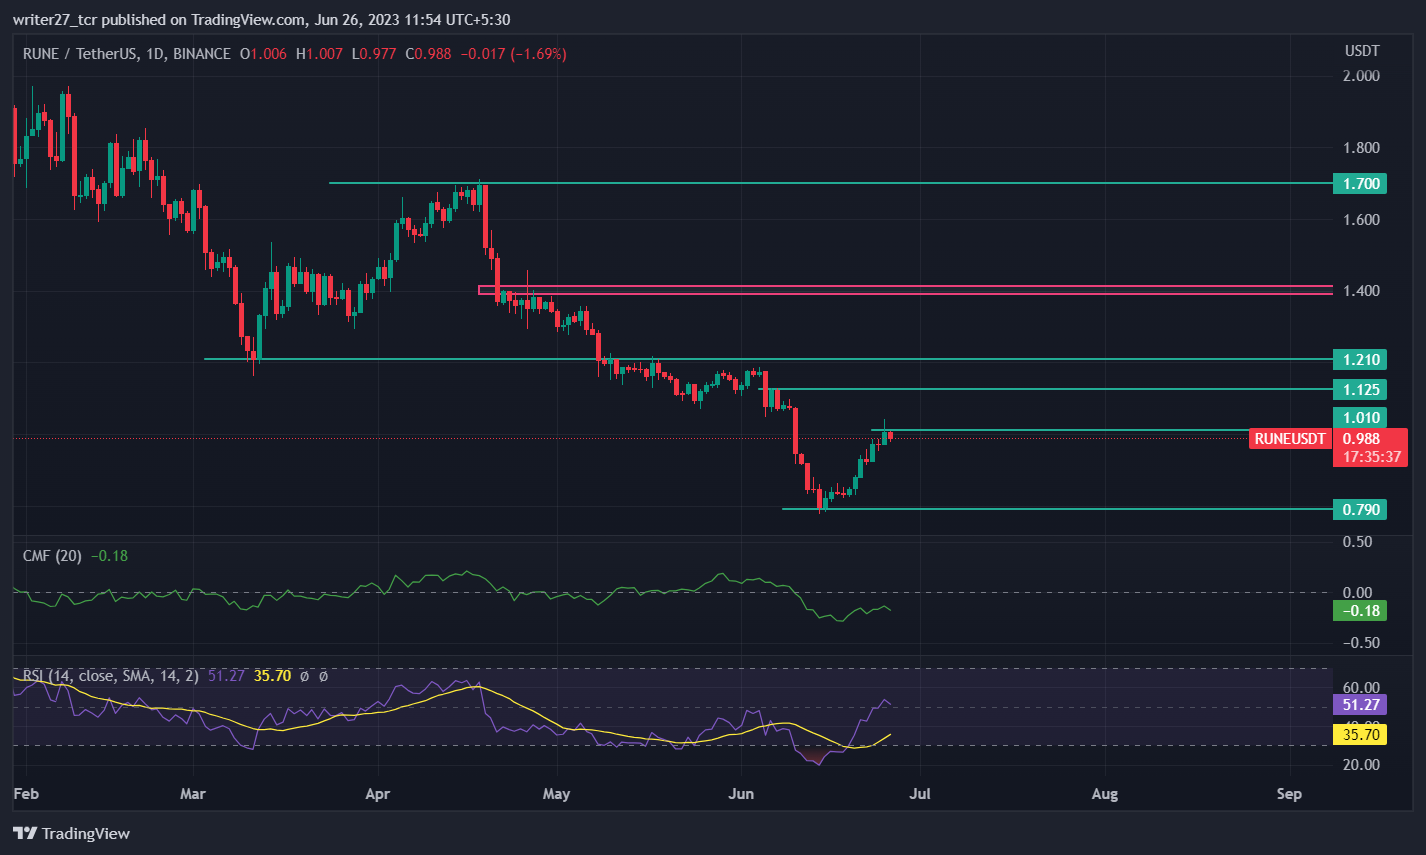Image resolution: width=1426 pixels, height=855 pixels.
Task: Click the 1.700 price level label
Action: point(1360,183)
